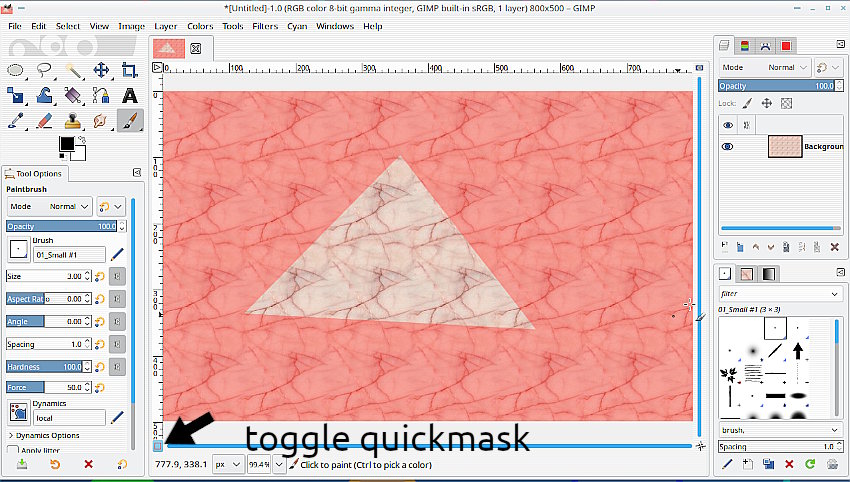The width and height of the screenshot is (850, 482).
Task: Switch to the Paths tab
Action: pos(765,46)
